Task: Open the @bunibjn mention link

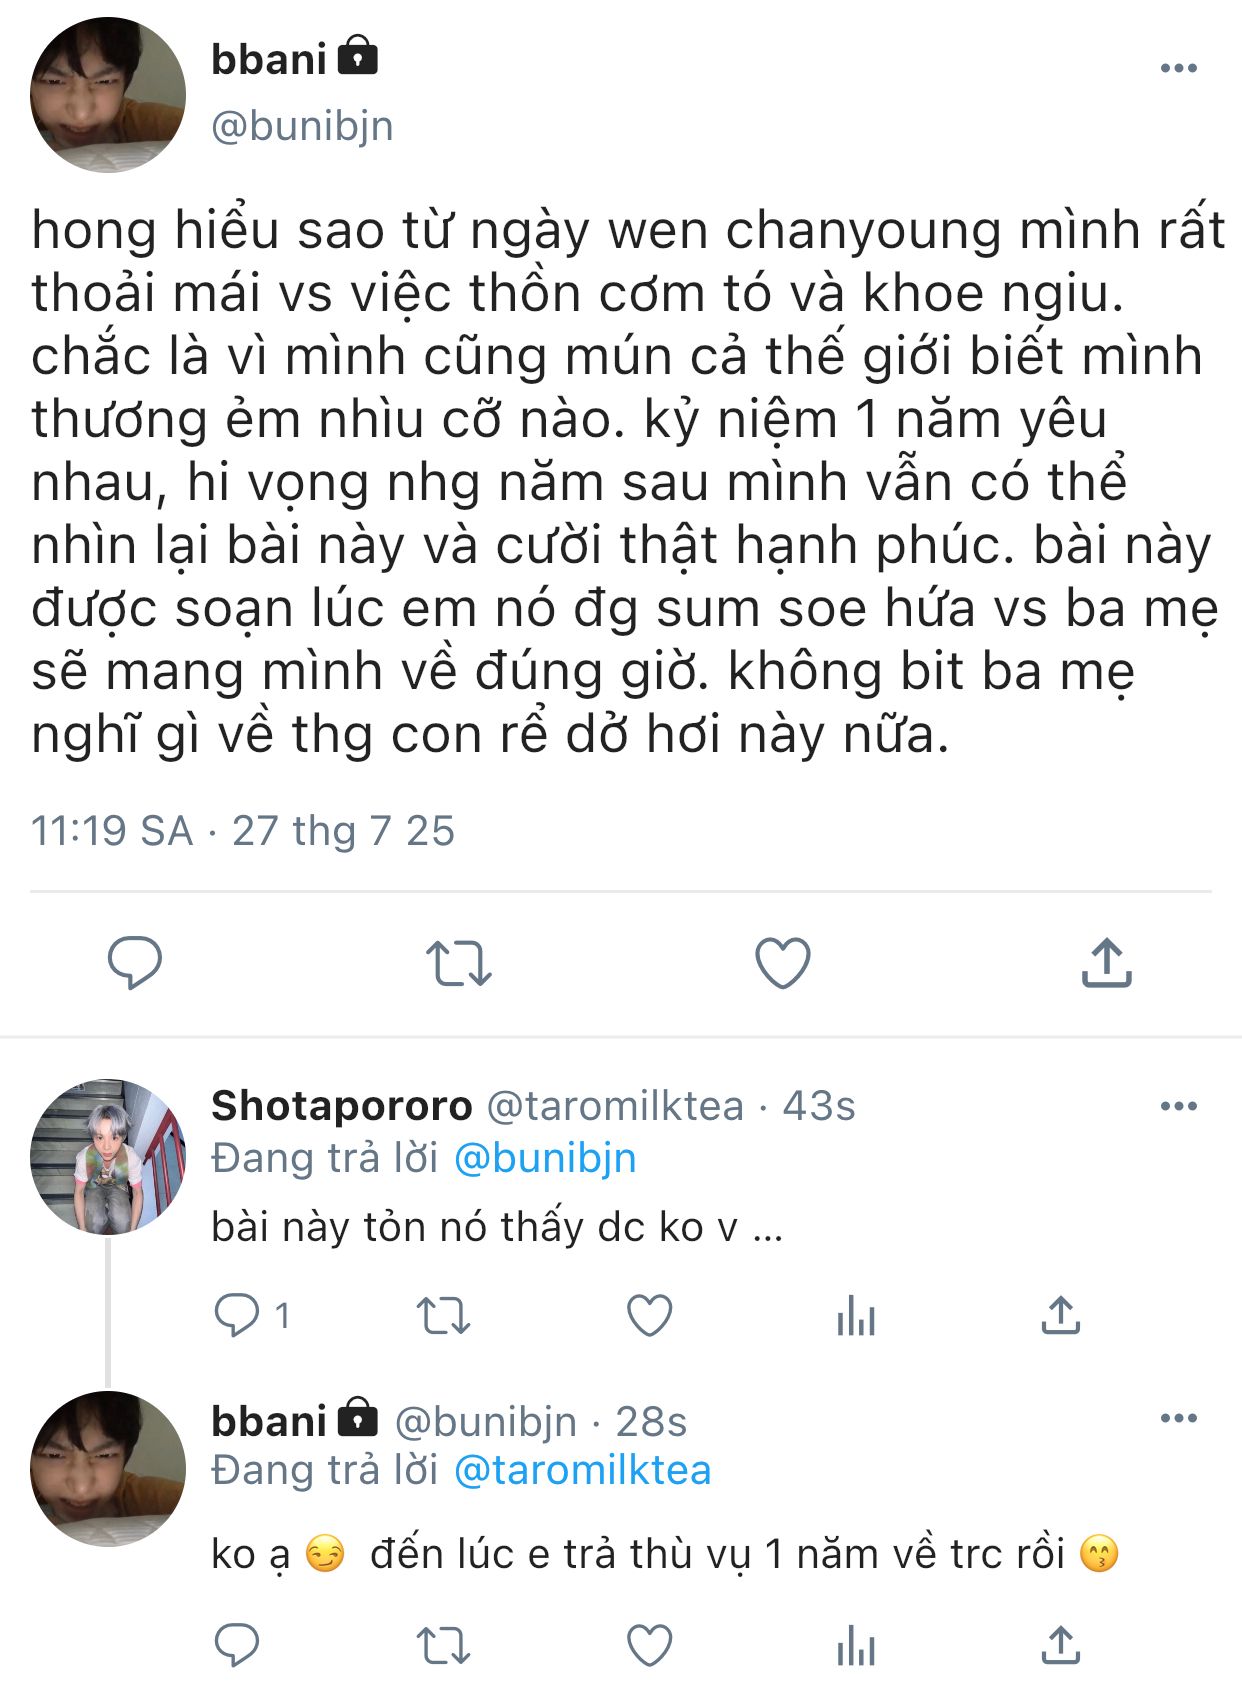Action: (x=545, y=1158)
